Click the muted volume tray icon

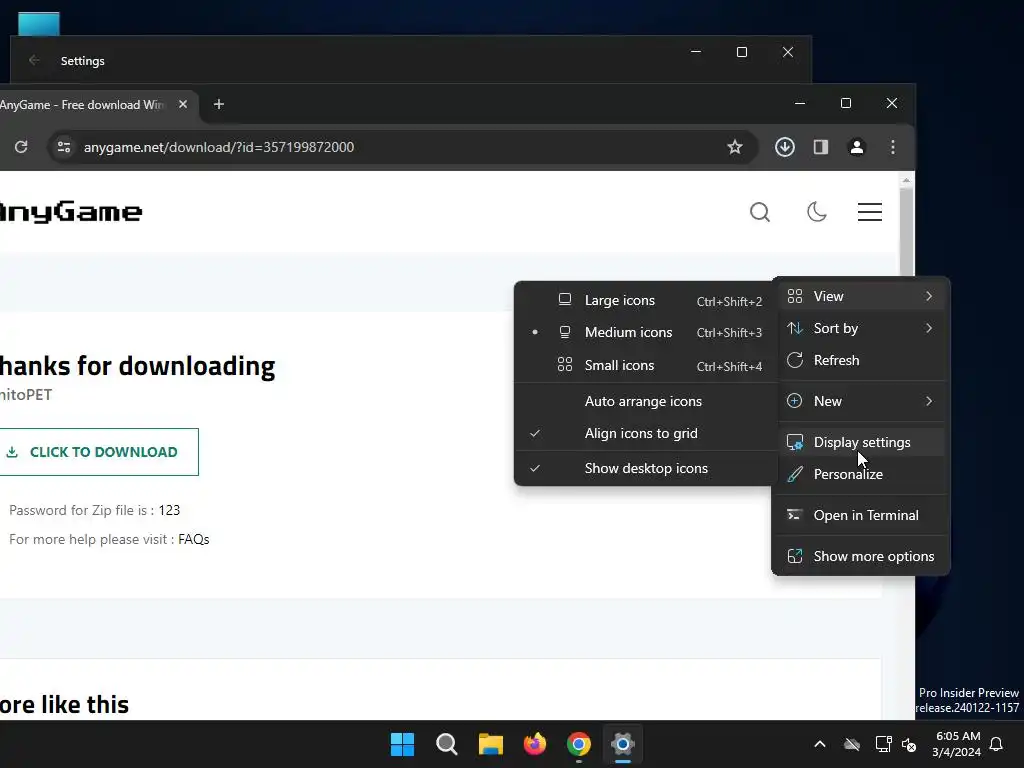[909, 744]
